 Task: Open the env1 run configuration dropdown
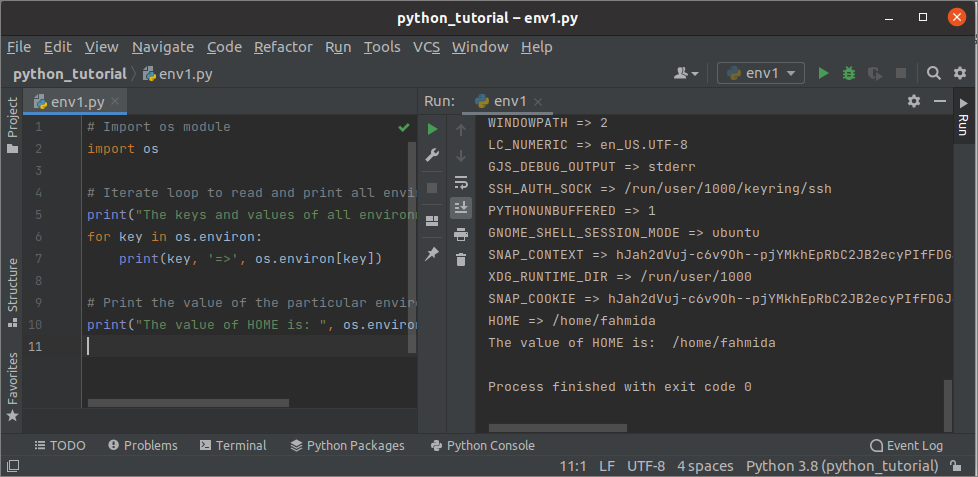pyautogui.click(x=761, y=73)
